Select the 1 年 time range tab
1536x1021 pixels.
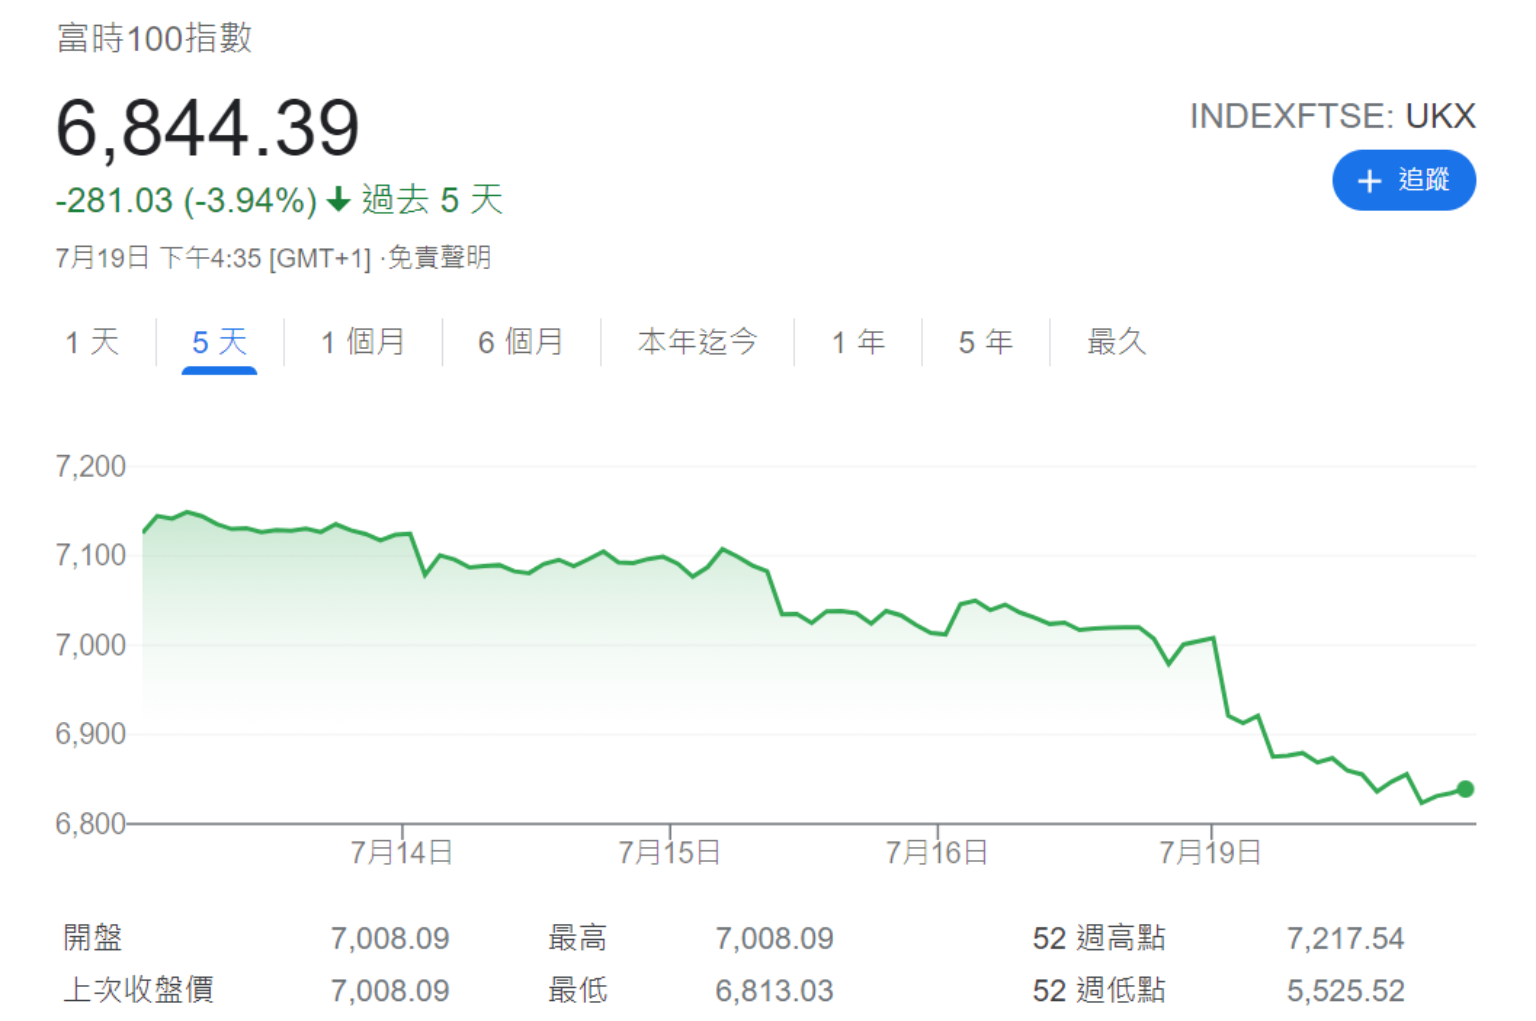point(858,343)
